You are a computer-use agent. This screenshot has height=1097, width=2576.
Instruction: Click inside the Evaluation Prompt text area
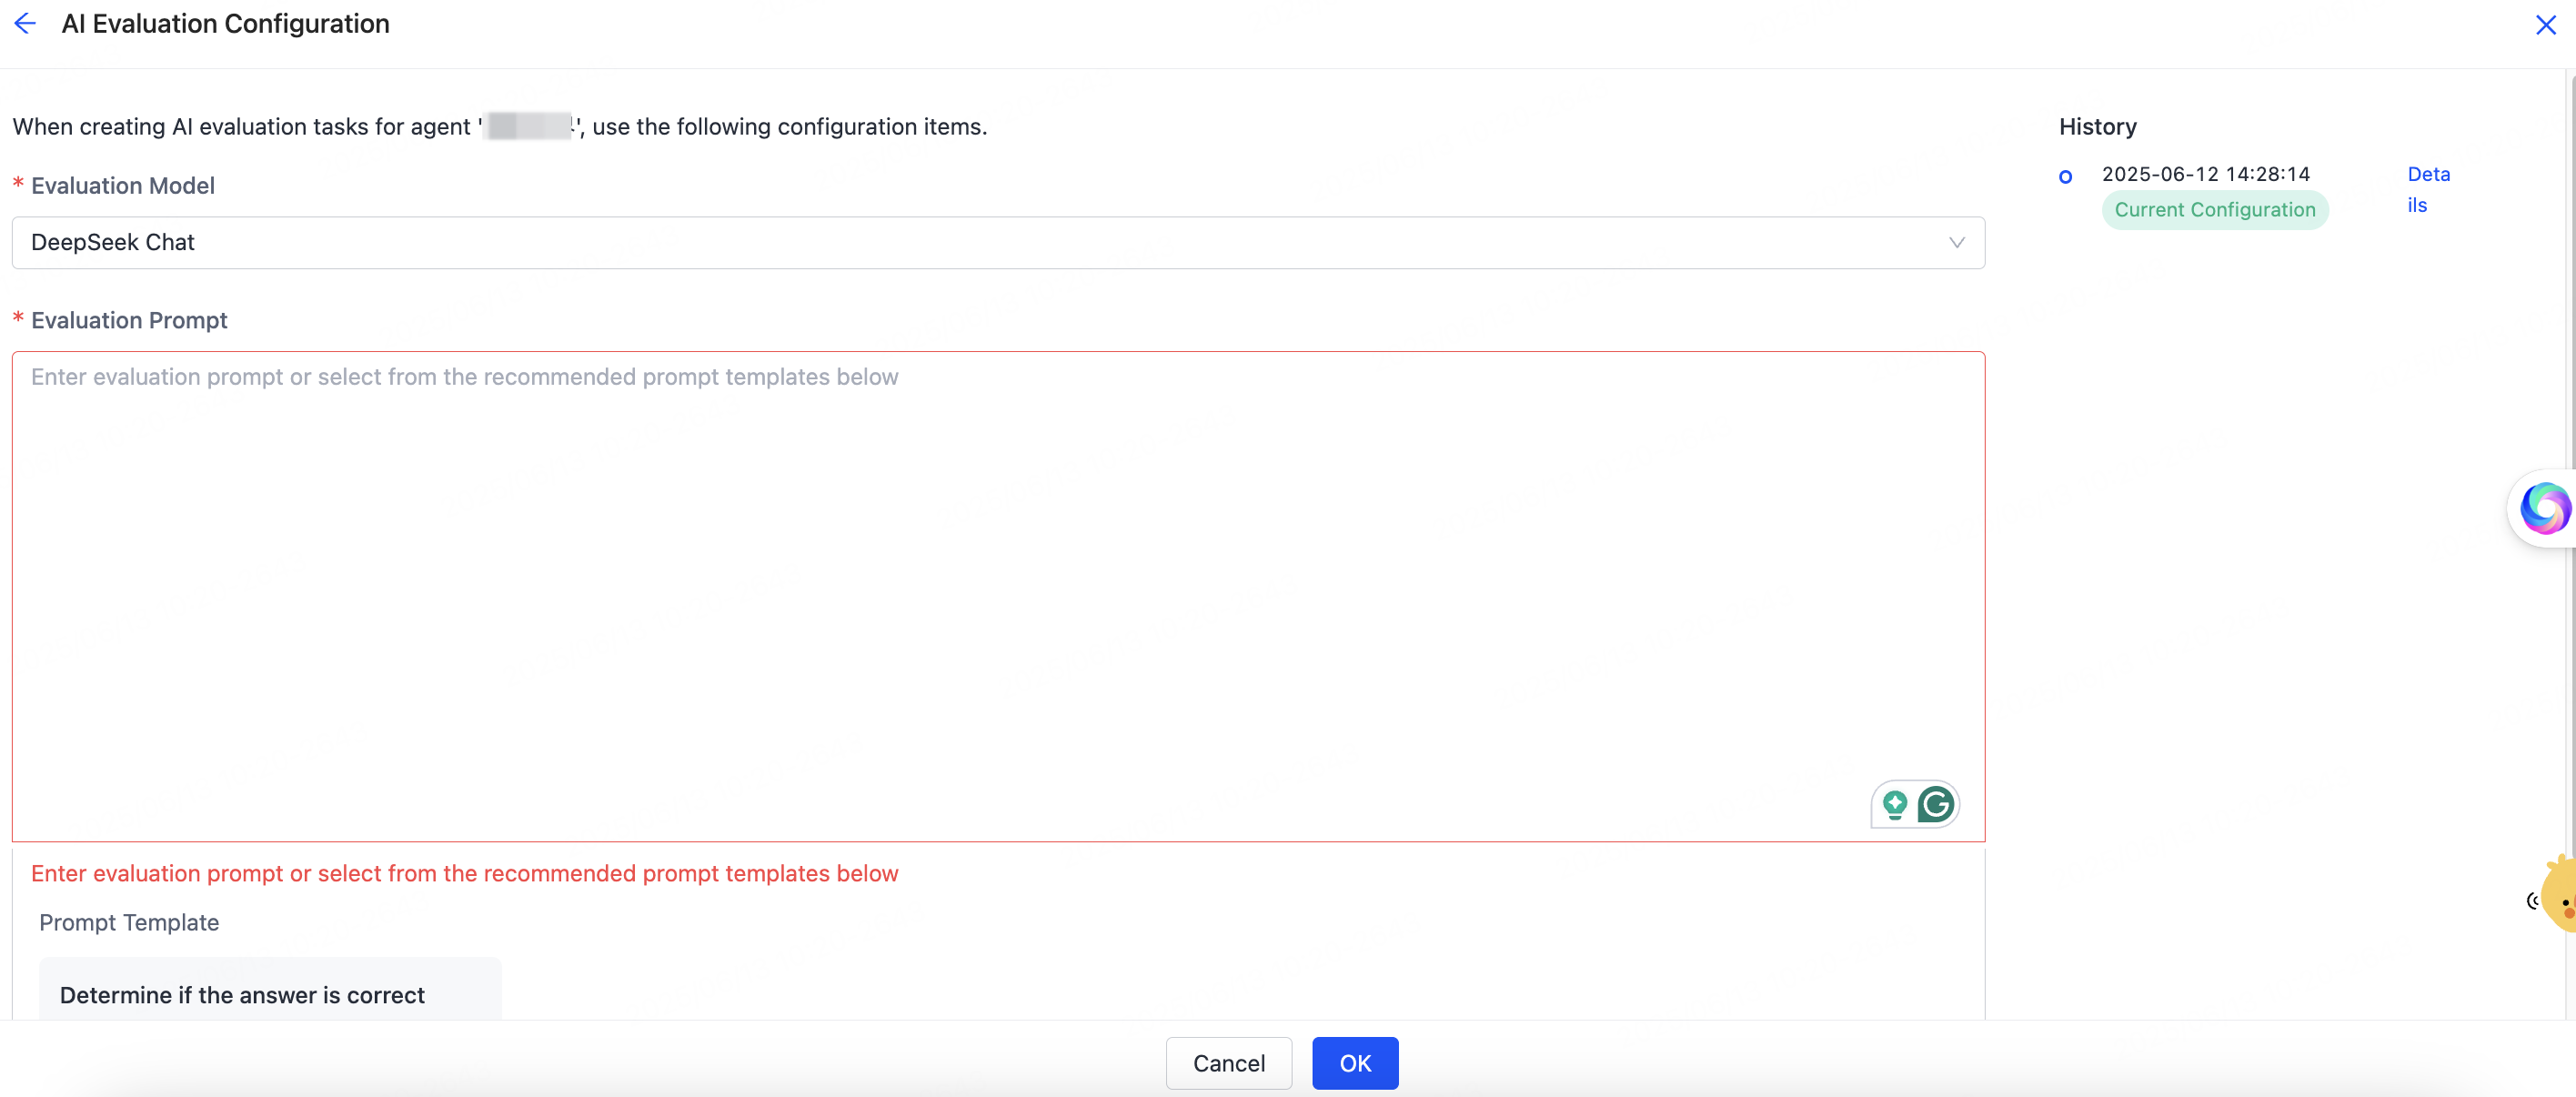point(998,596)
